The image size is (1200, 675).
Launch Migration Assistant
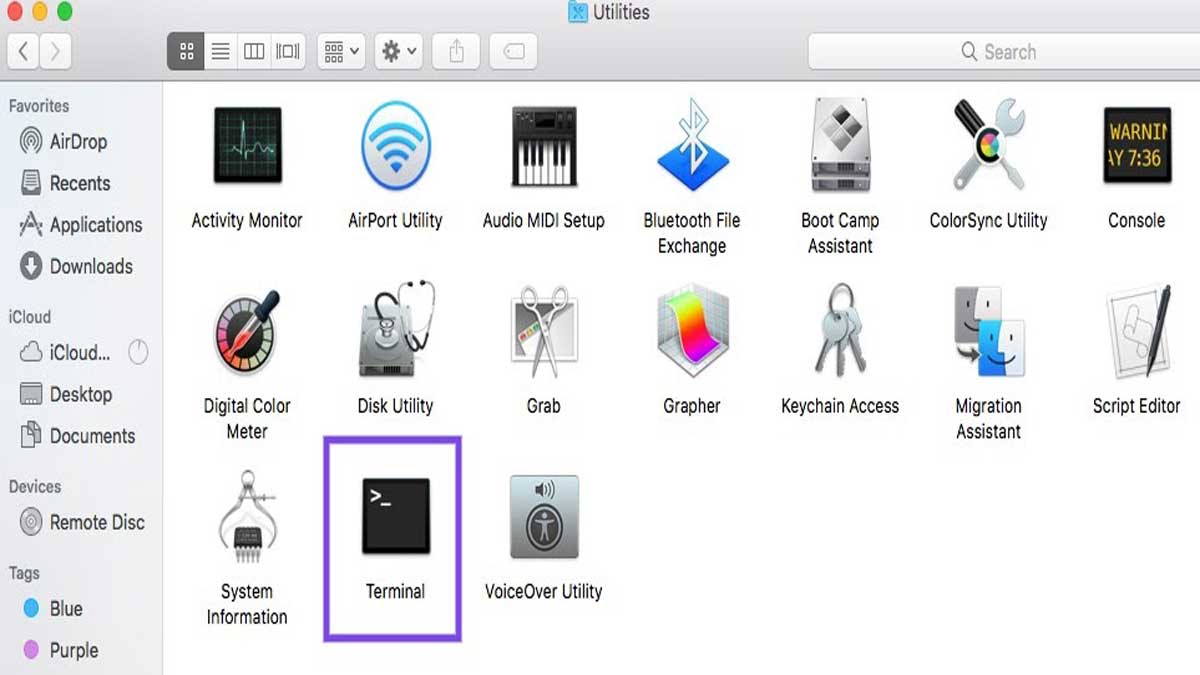coord(987,330)
